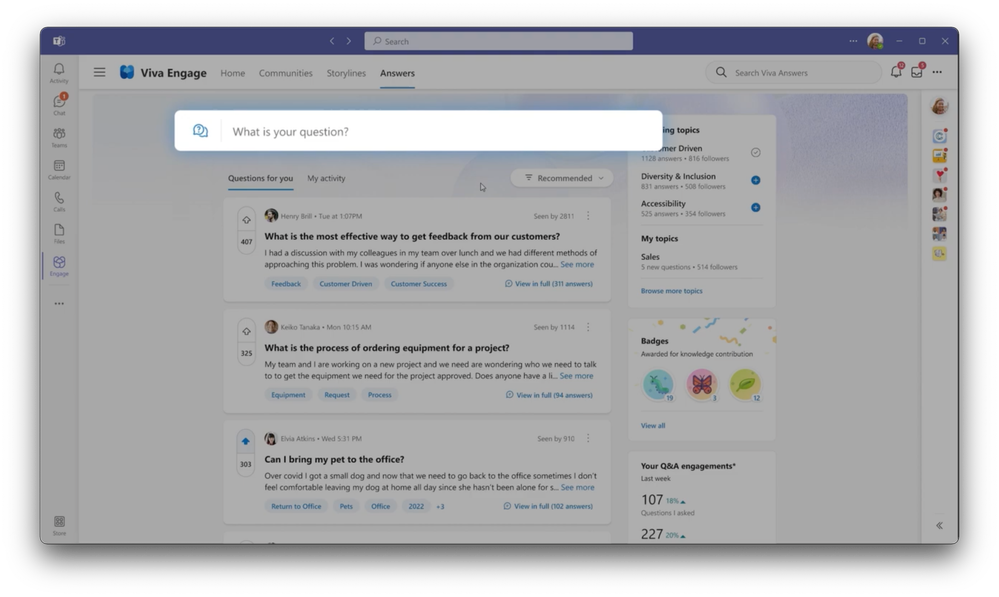Open the heart app in right rail

[x=939, y=175]
